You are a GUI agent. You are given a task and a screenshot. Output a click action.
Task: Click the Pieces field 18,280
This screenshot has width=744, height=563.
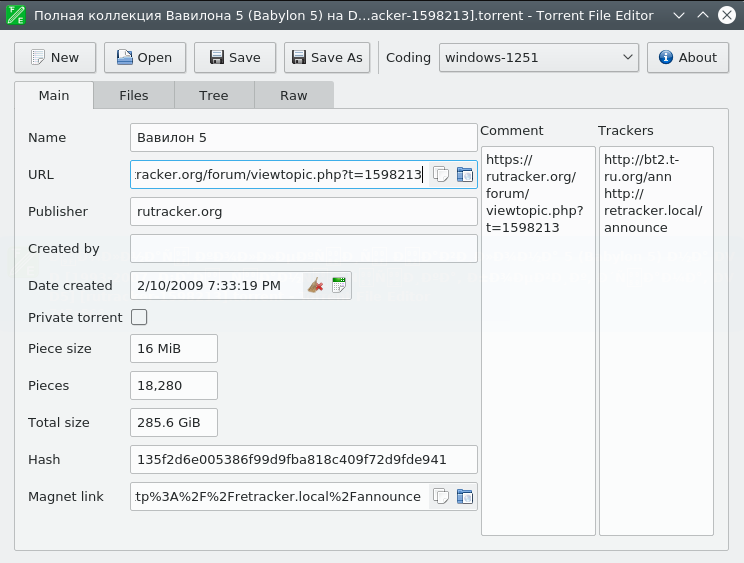click(174, 386)
